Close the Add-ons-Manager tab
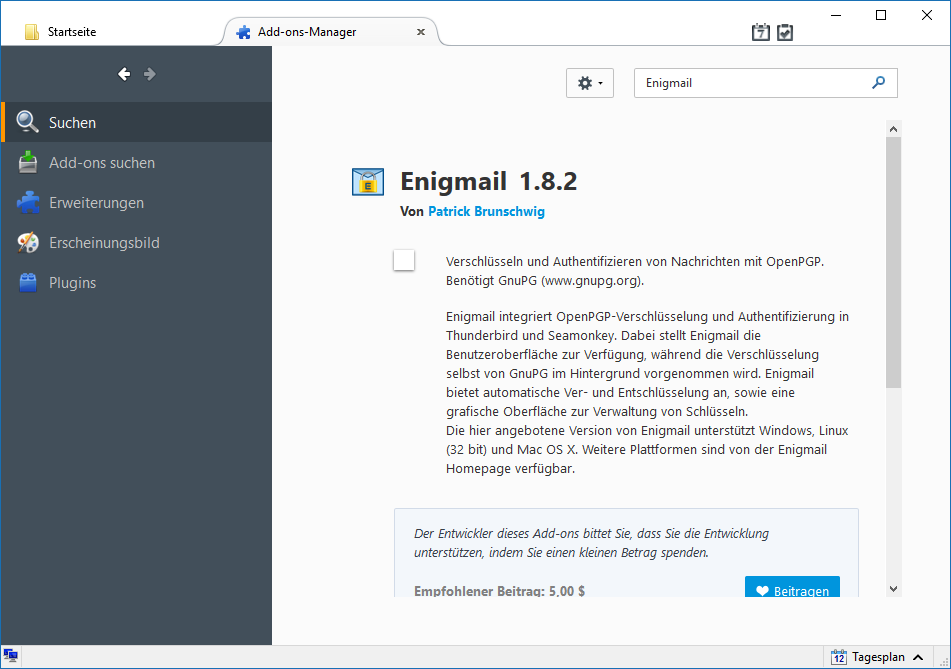Image resolution: width=951 pixels, height=669 pixels. 420,32
